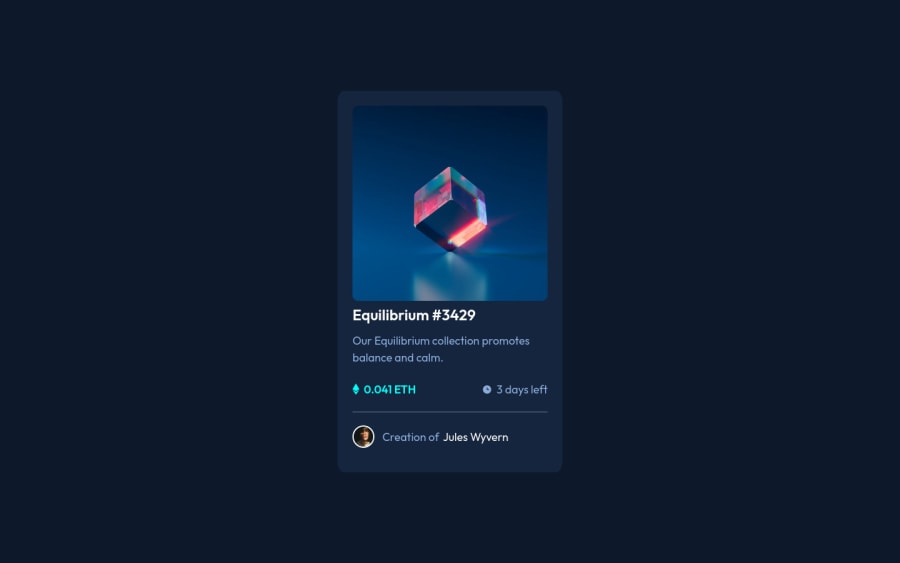
Task: Open the creator's round avatar picture
Action: tap(363, 437)
